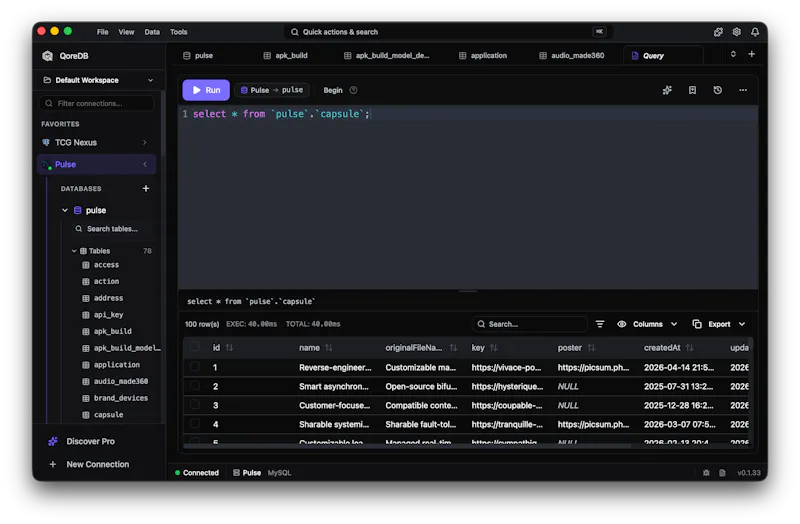Sort by the key column arrows
The height and width of the screenshot is (524, 800).
click(x=493, y=348)
